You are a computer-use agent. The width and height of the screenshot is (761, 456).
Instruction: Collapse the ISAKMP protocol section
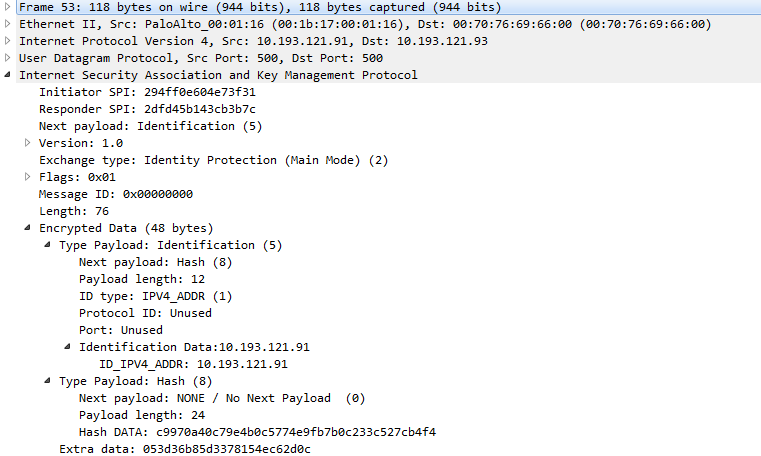(x=9, y=75)
